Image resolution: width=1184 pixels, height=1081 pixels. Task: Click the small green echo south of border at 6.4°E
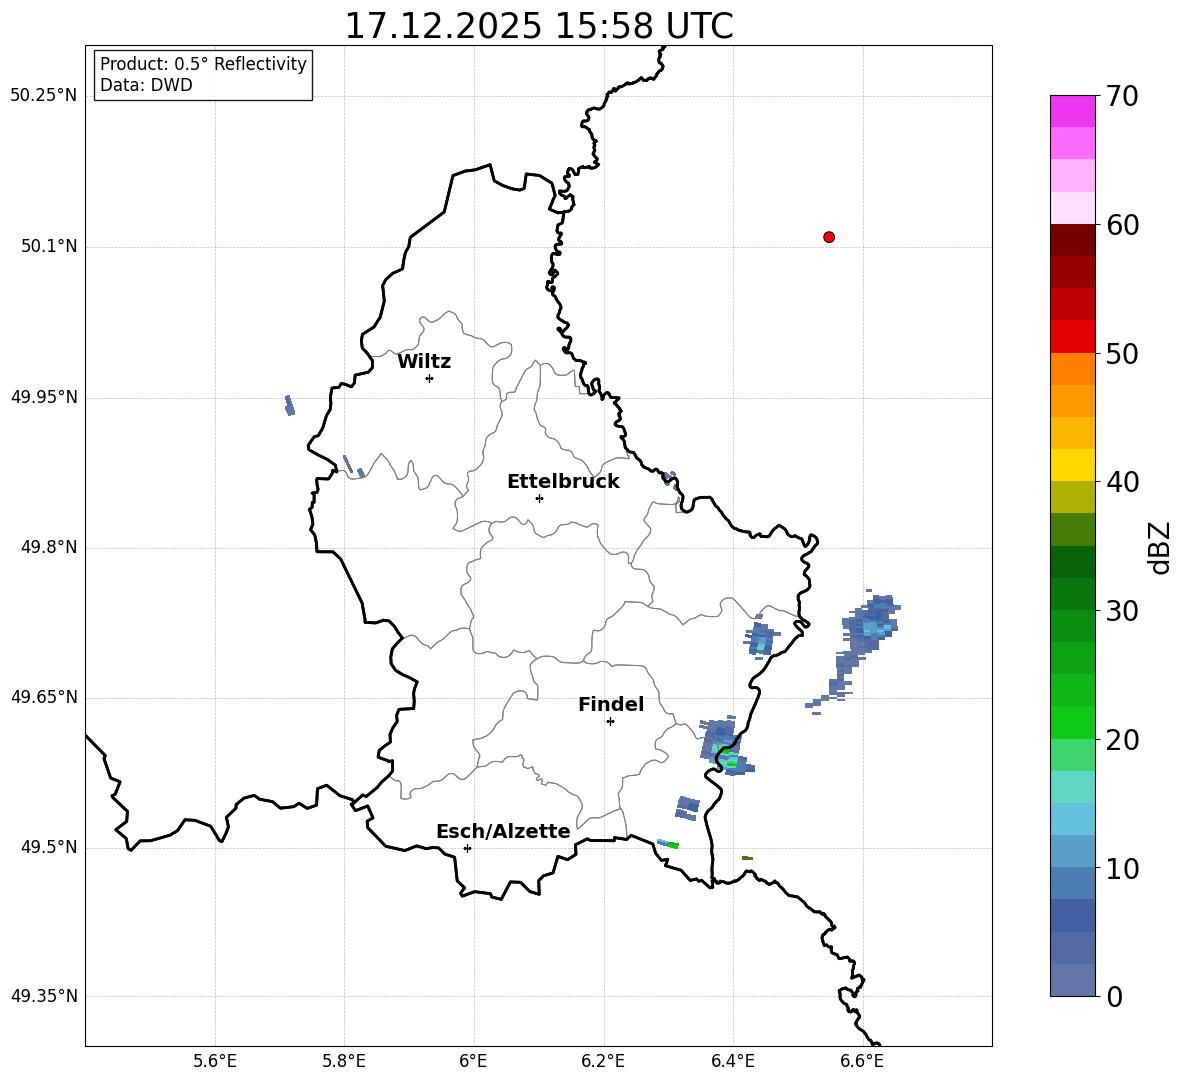coord(748,858)
